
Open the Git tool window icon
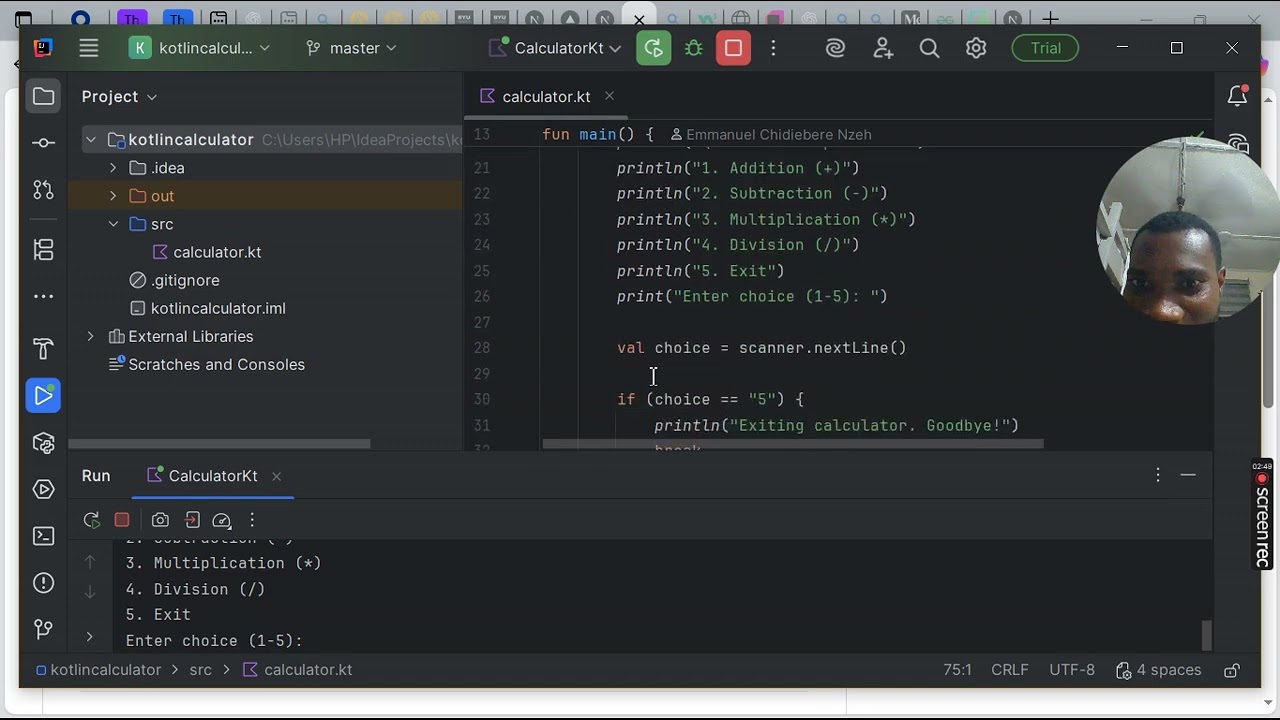43,629
